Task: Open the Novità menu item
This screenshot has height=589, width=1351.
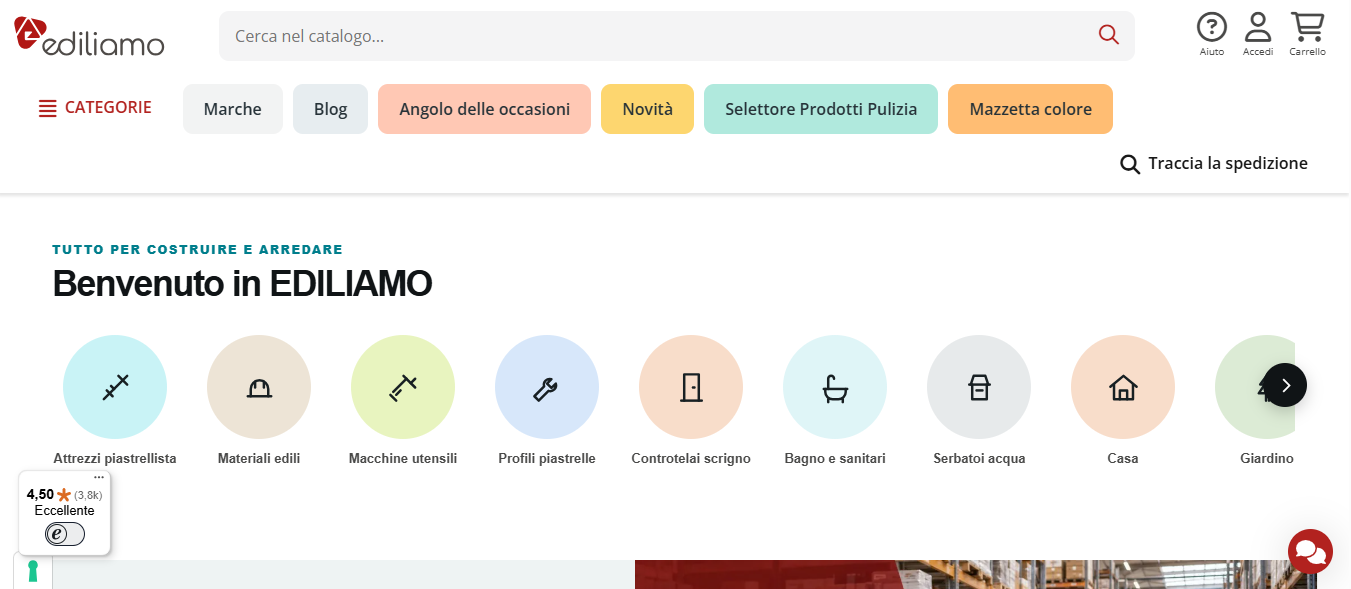Action: (x=648, y=109)
